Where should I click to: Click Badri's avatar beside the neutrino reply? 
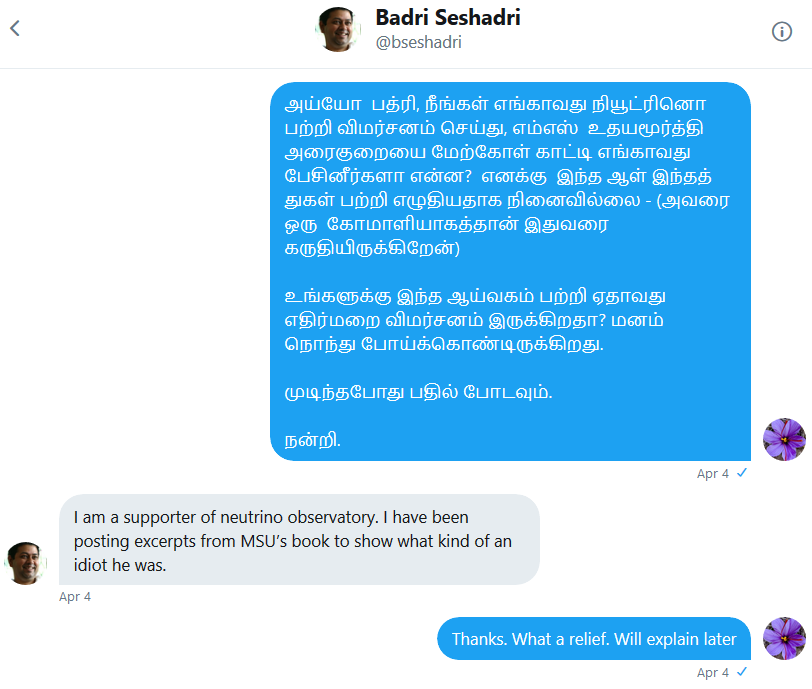click(25, 563)
